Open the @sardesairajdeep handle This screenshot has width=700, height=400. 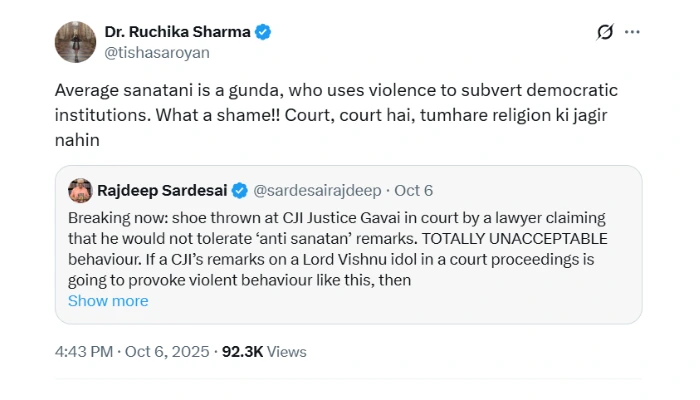[x=317, y=191]
